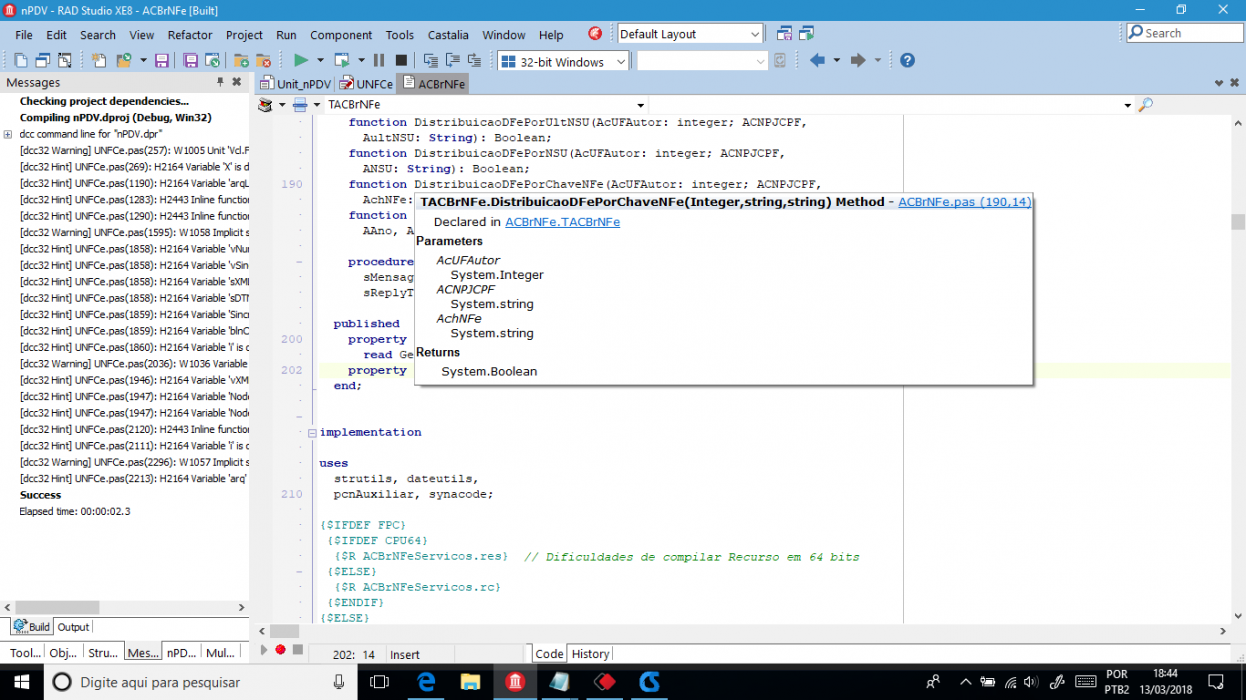Open the method navigation dropdown
1246x700 pixels.
click(1128, 105)
